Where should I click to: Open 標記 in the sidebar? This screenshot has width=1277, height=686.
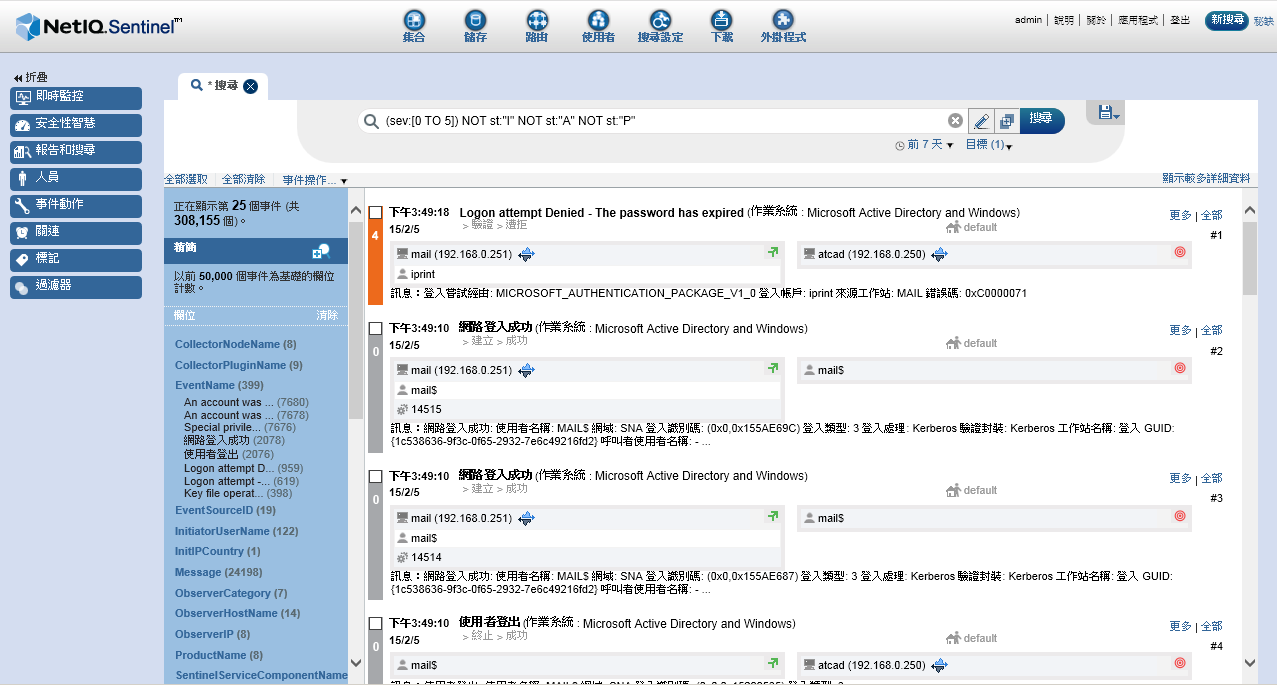click(76, 260)
